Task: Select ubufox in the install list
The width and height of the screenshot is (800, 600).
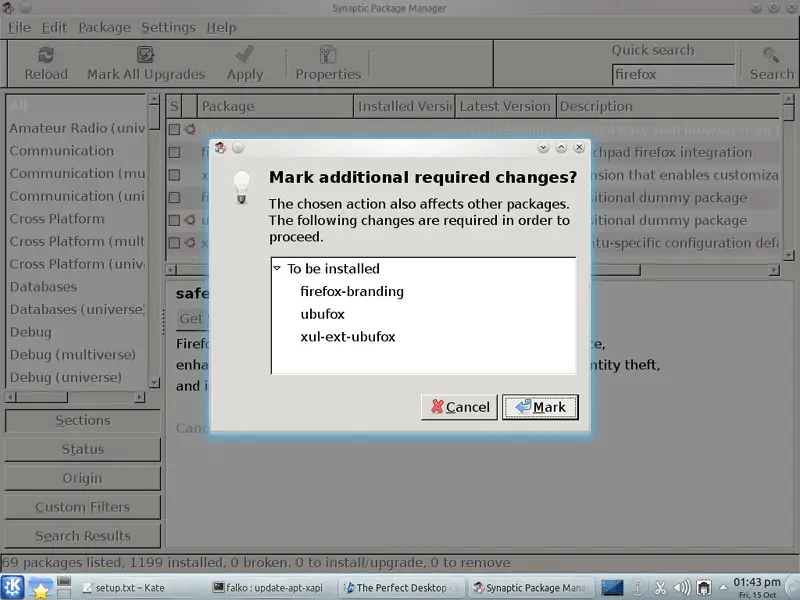Action: (322, 314)
